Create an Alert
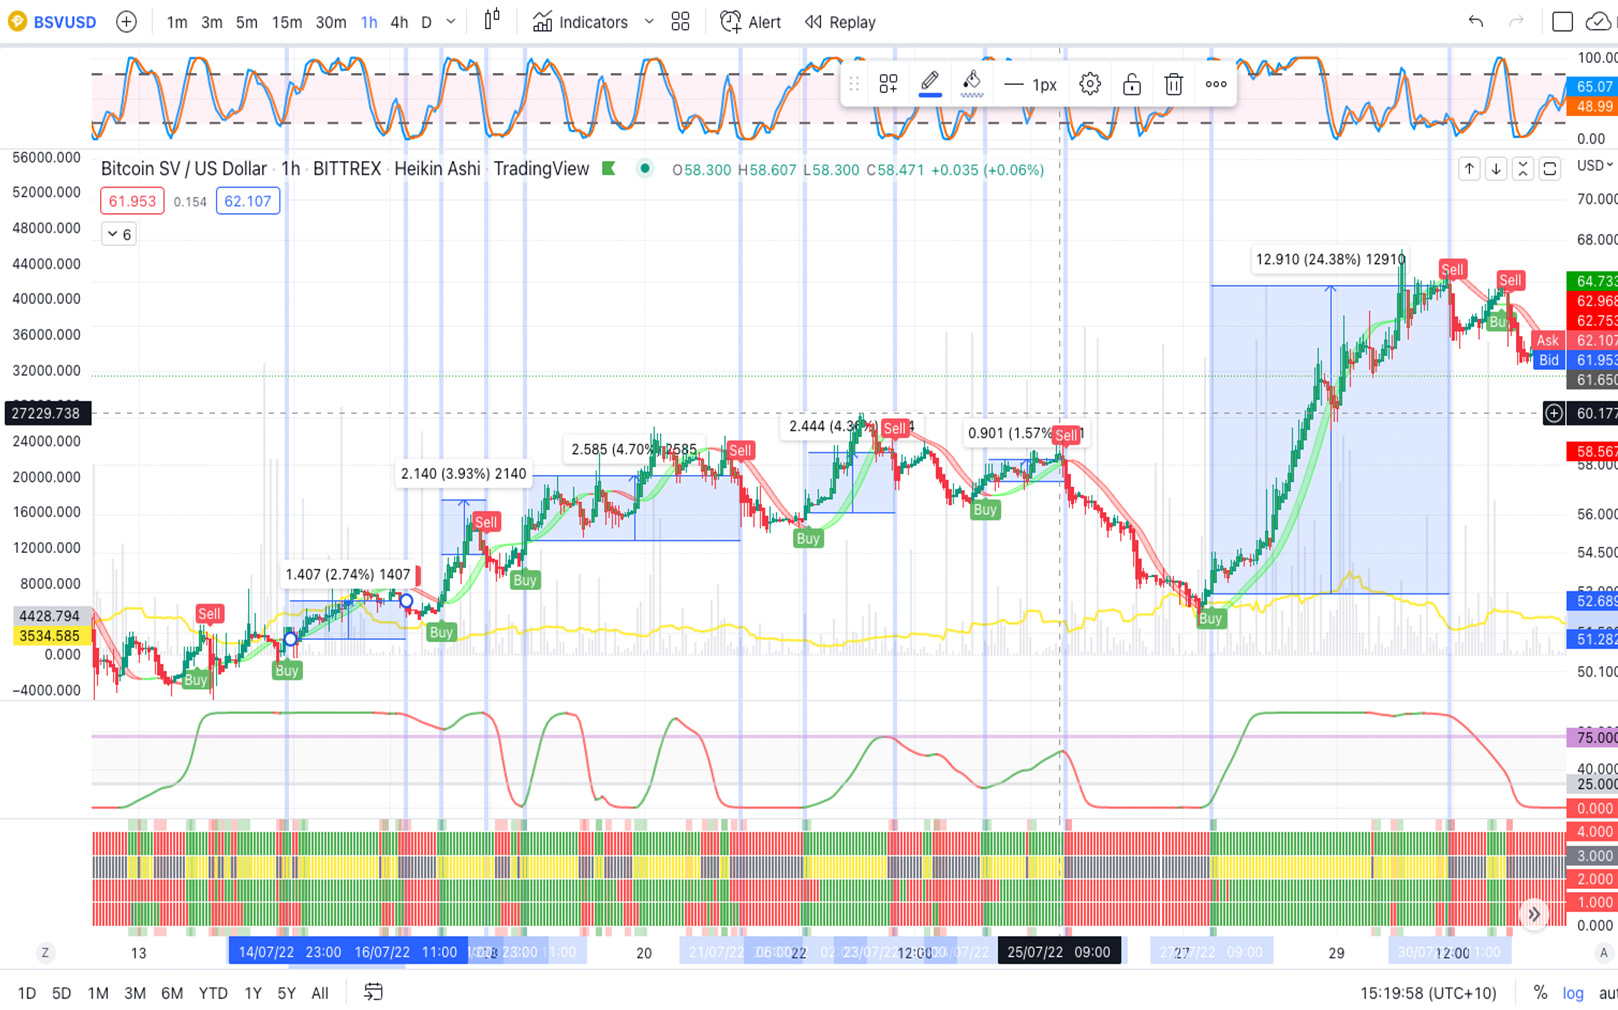1618x1010 pixels. (751, 22)
